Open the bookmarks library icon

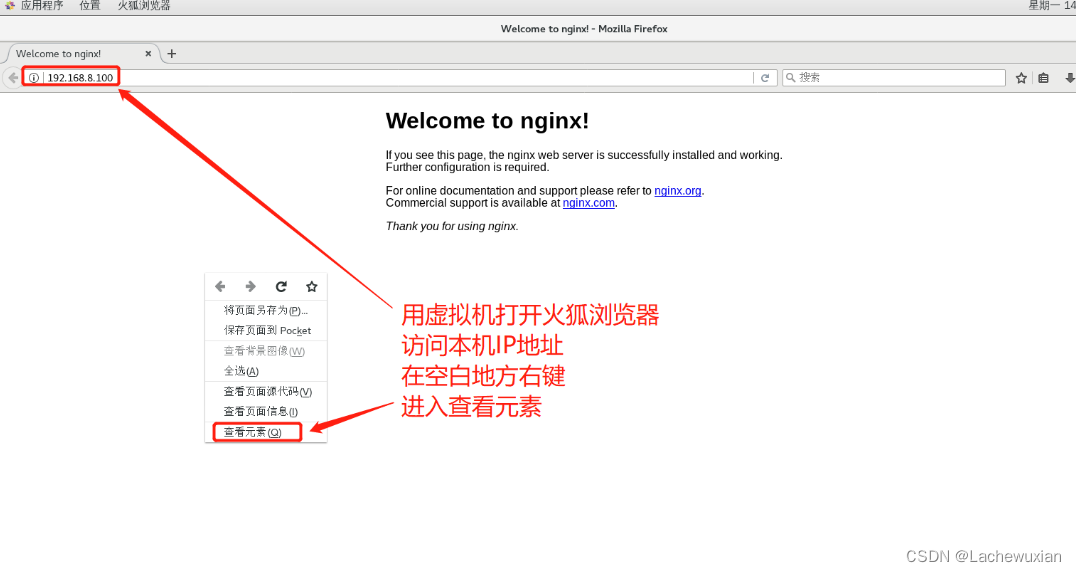[1043, 78]
